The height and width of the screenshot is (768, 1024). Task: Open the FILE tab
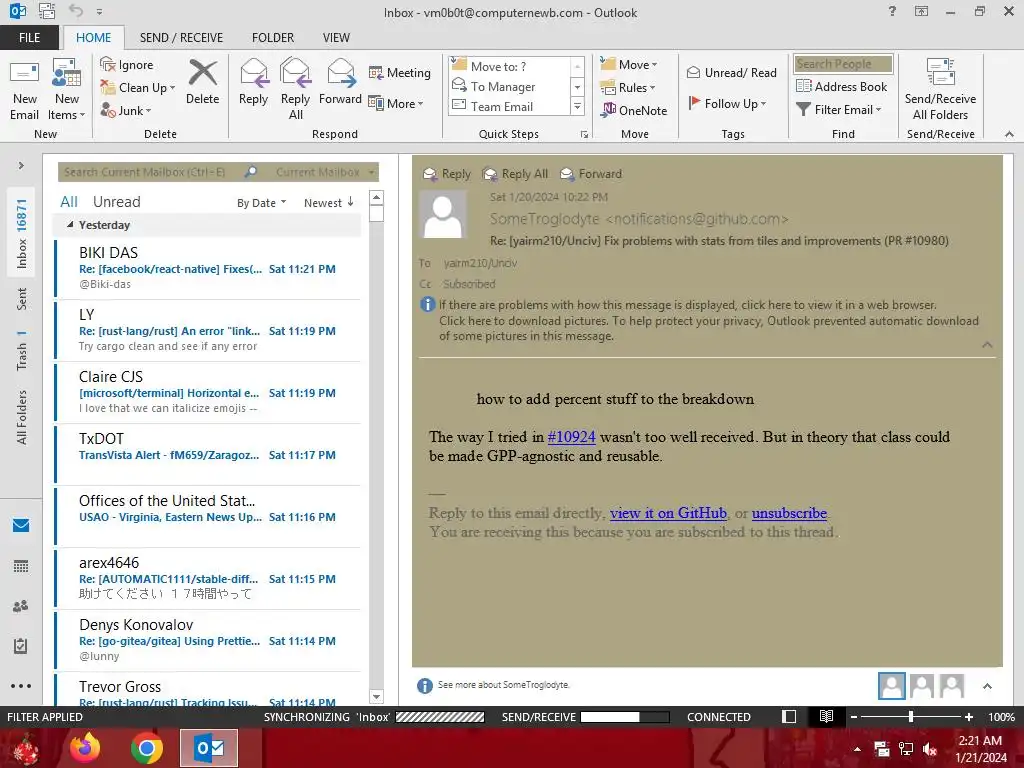click(x=29, y=38)
